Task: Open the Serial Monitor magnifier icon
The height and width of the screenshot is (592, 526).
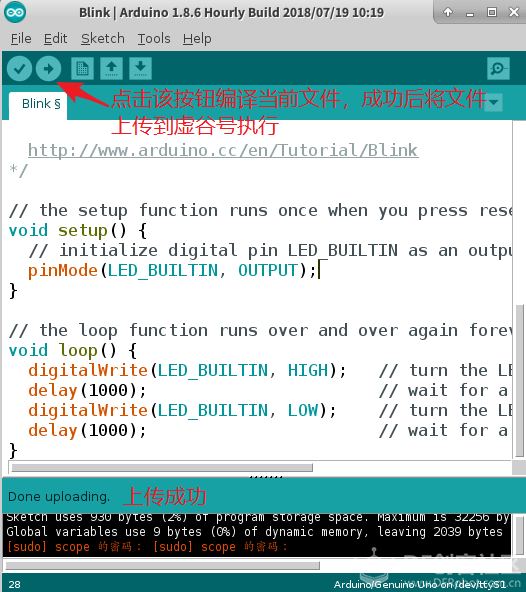Action: pyautogui.click(x=498, y=68)
